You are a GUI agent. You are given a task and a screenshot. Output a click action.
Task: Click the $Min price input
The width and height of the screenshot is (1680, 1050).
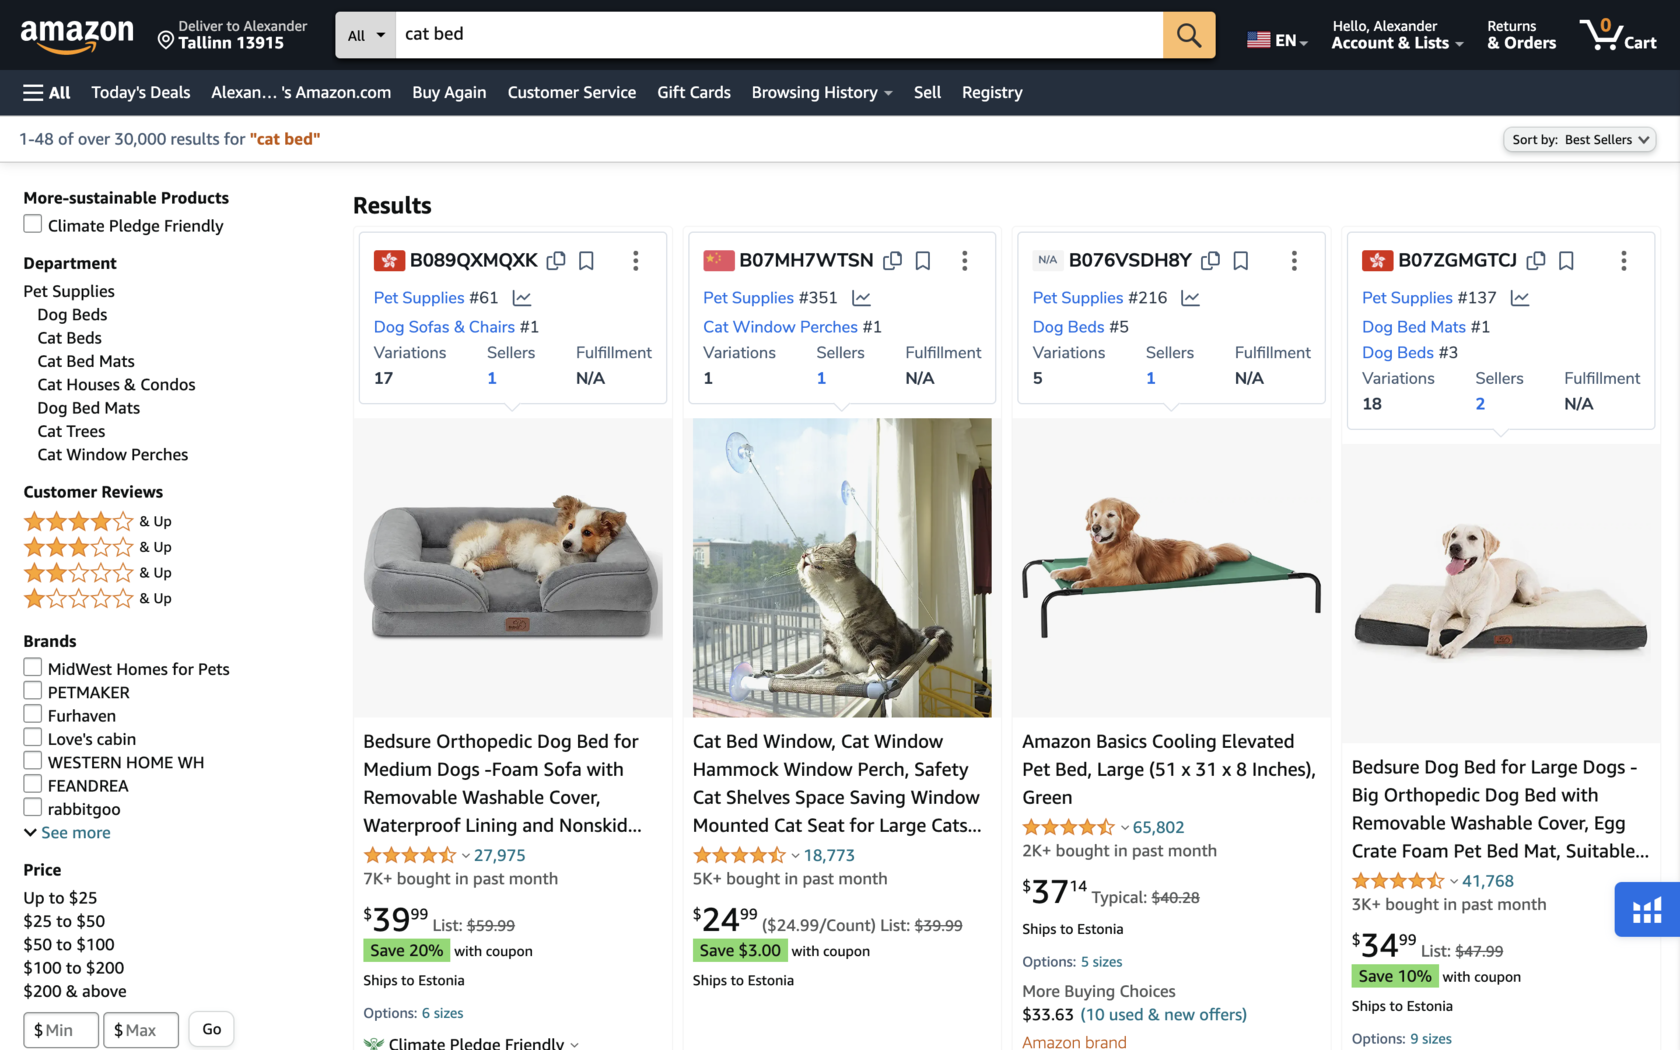61,1030
